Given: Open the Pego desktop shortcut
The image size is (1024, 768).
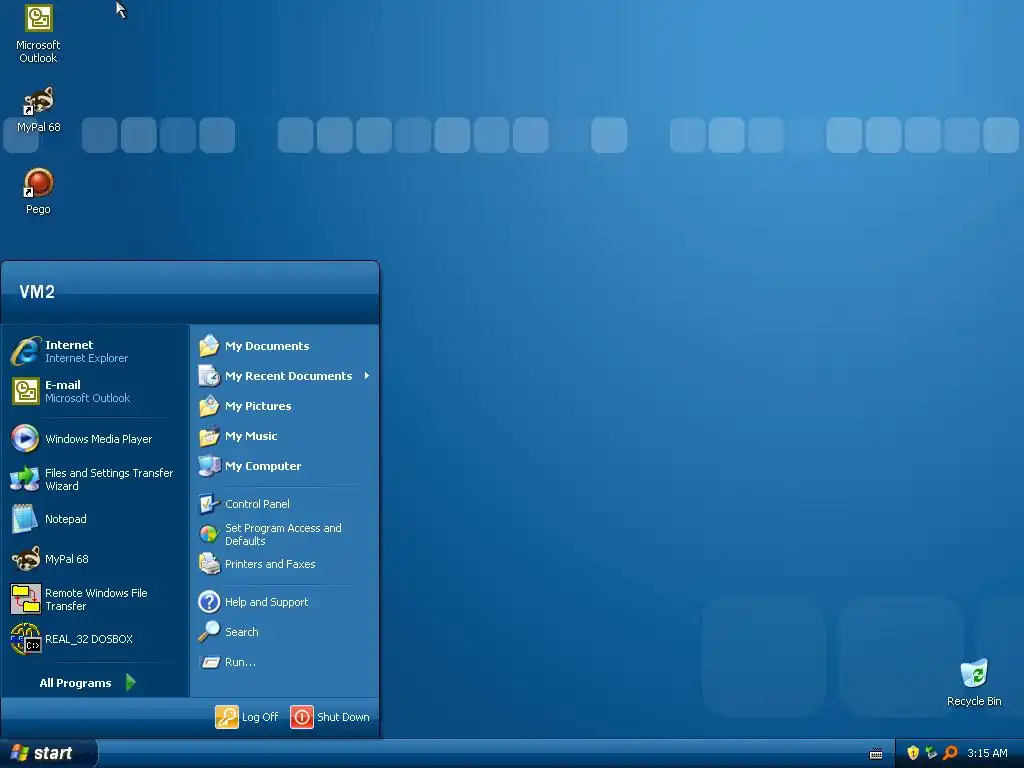Looking at the screenshot, I should [x=38, y=191].
